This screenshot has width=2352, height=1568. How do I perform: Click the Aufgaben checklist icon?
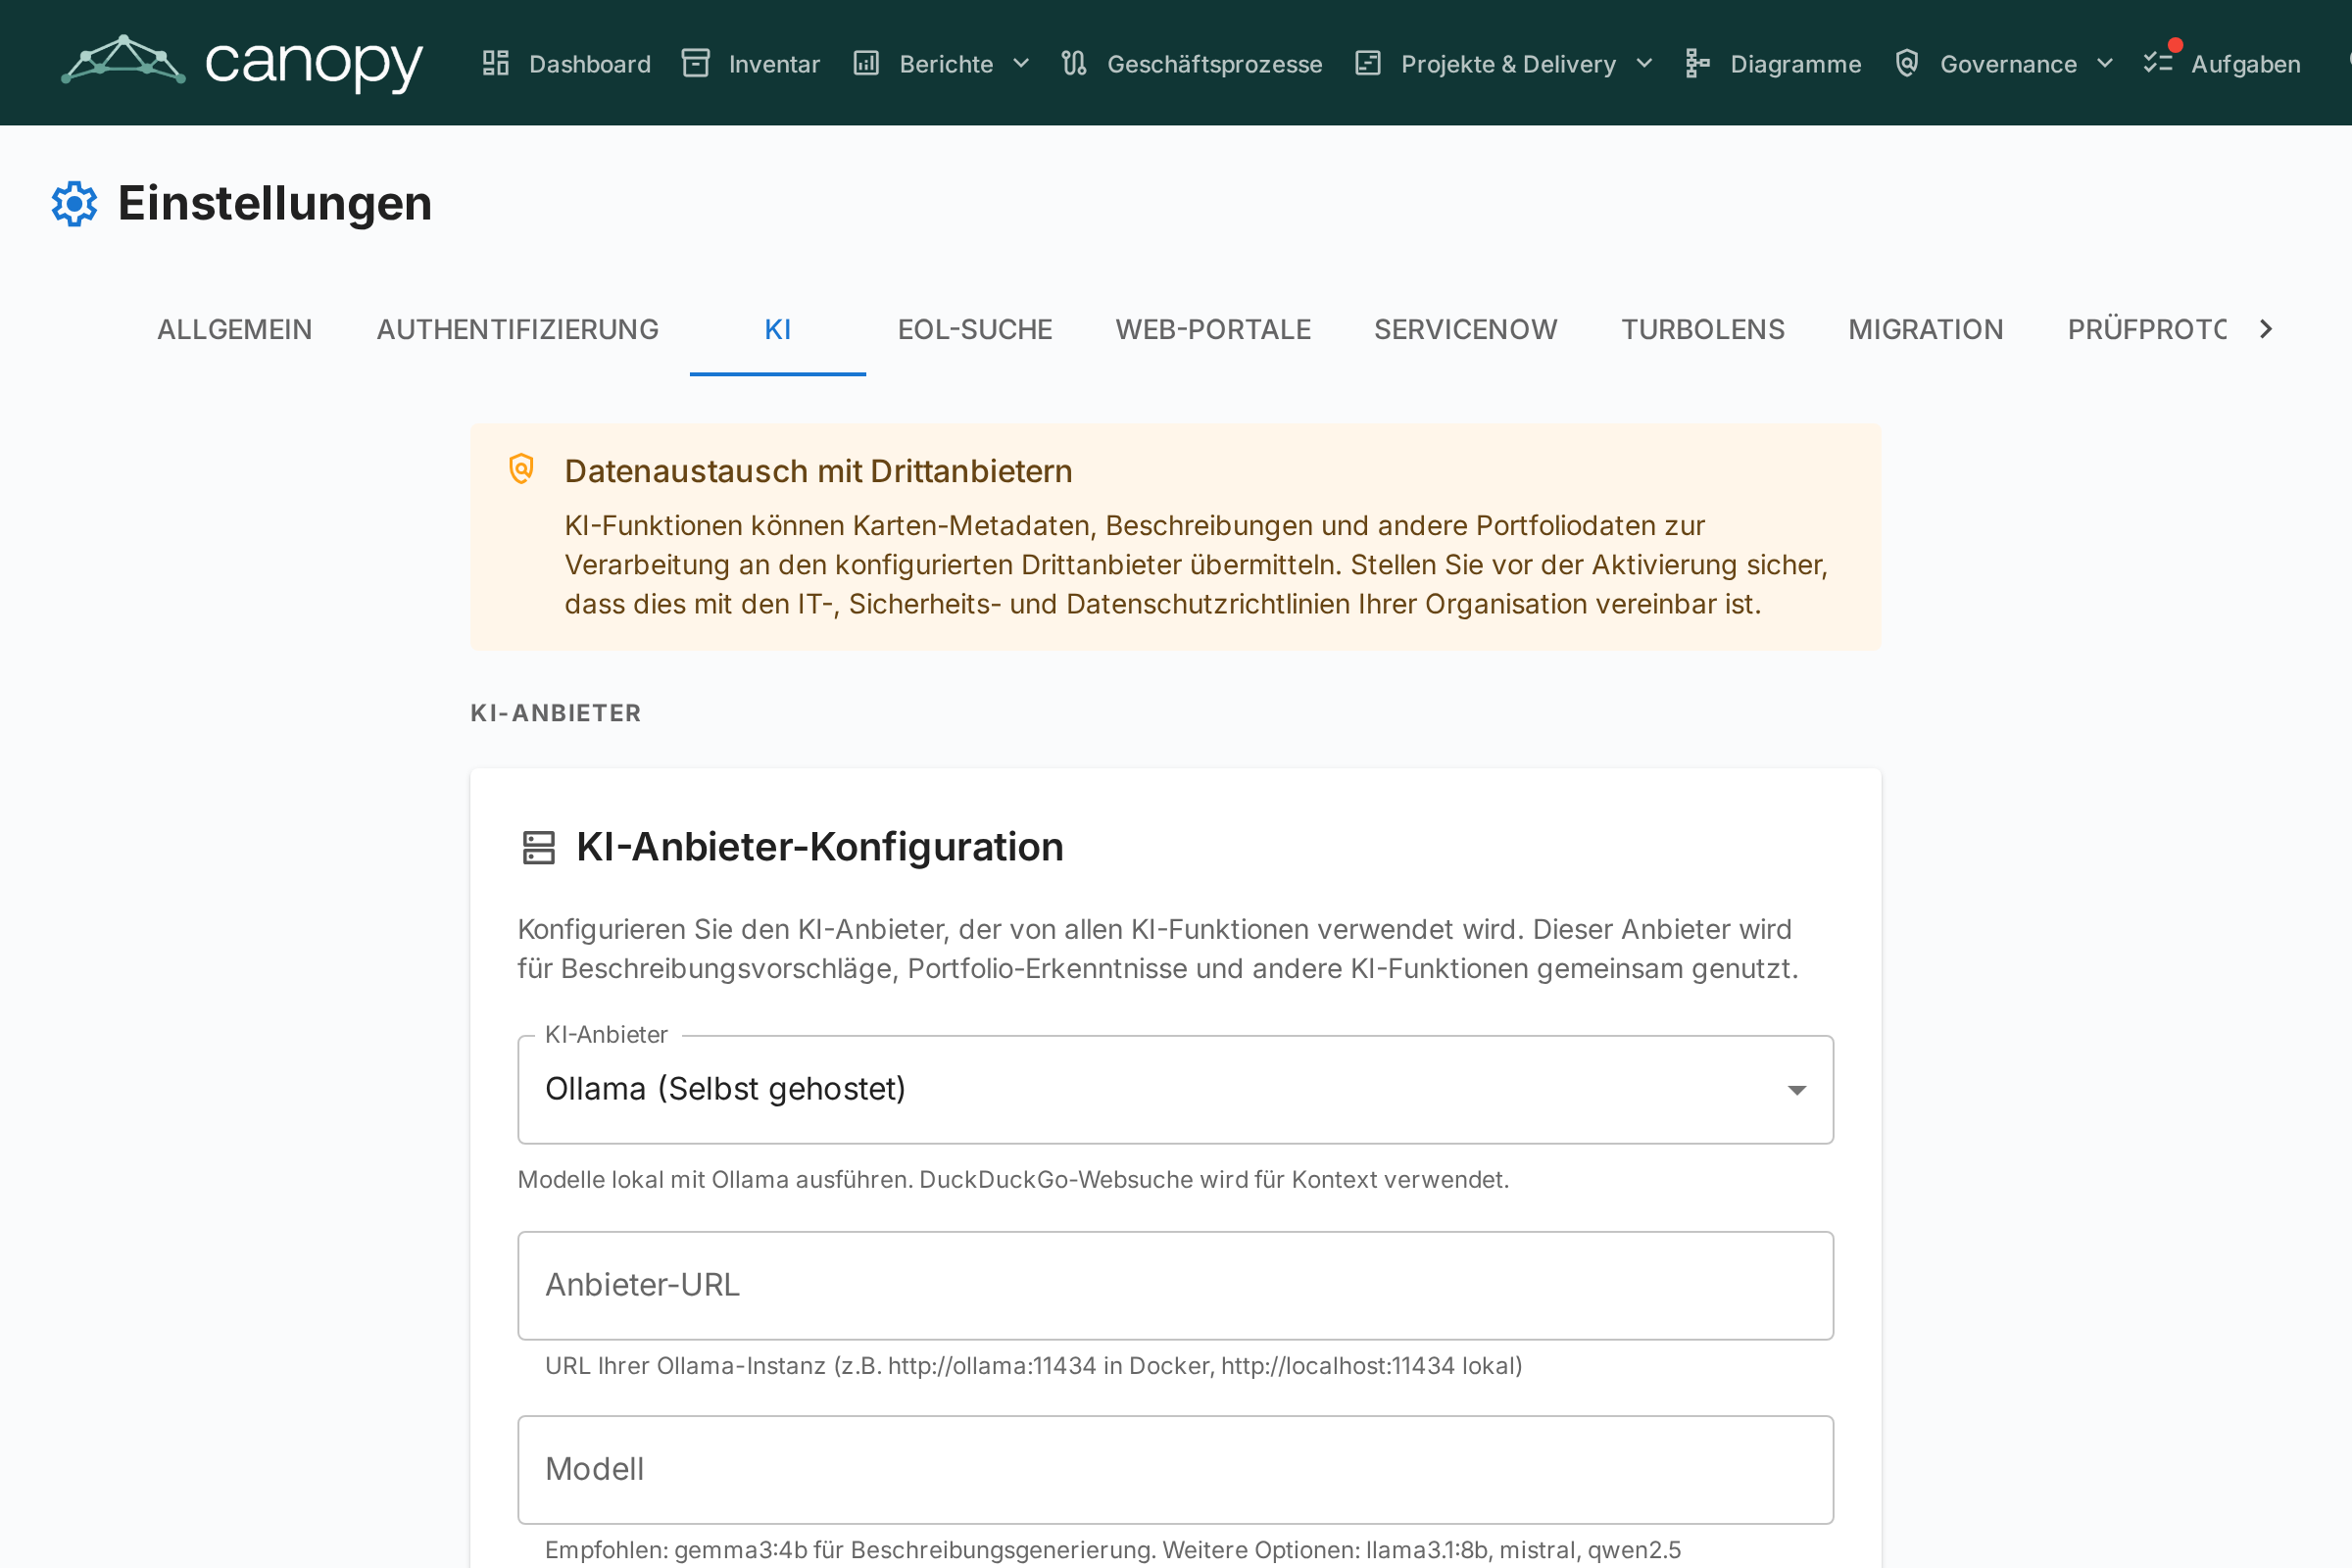[x=2158, y=64]
